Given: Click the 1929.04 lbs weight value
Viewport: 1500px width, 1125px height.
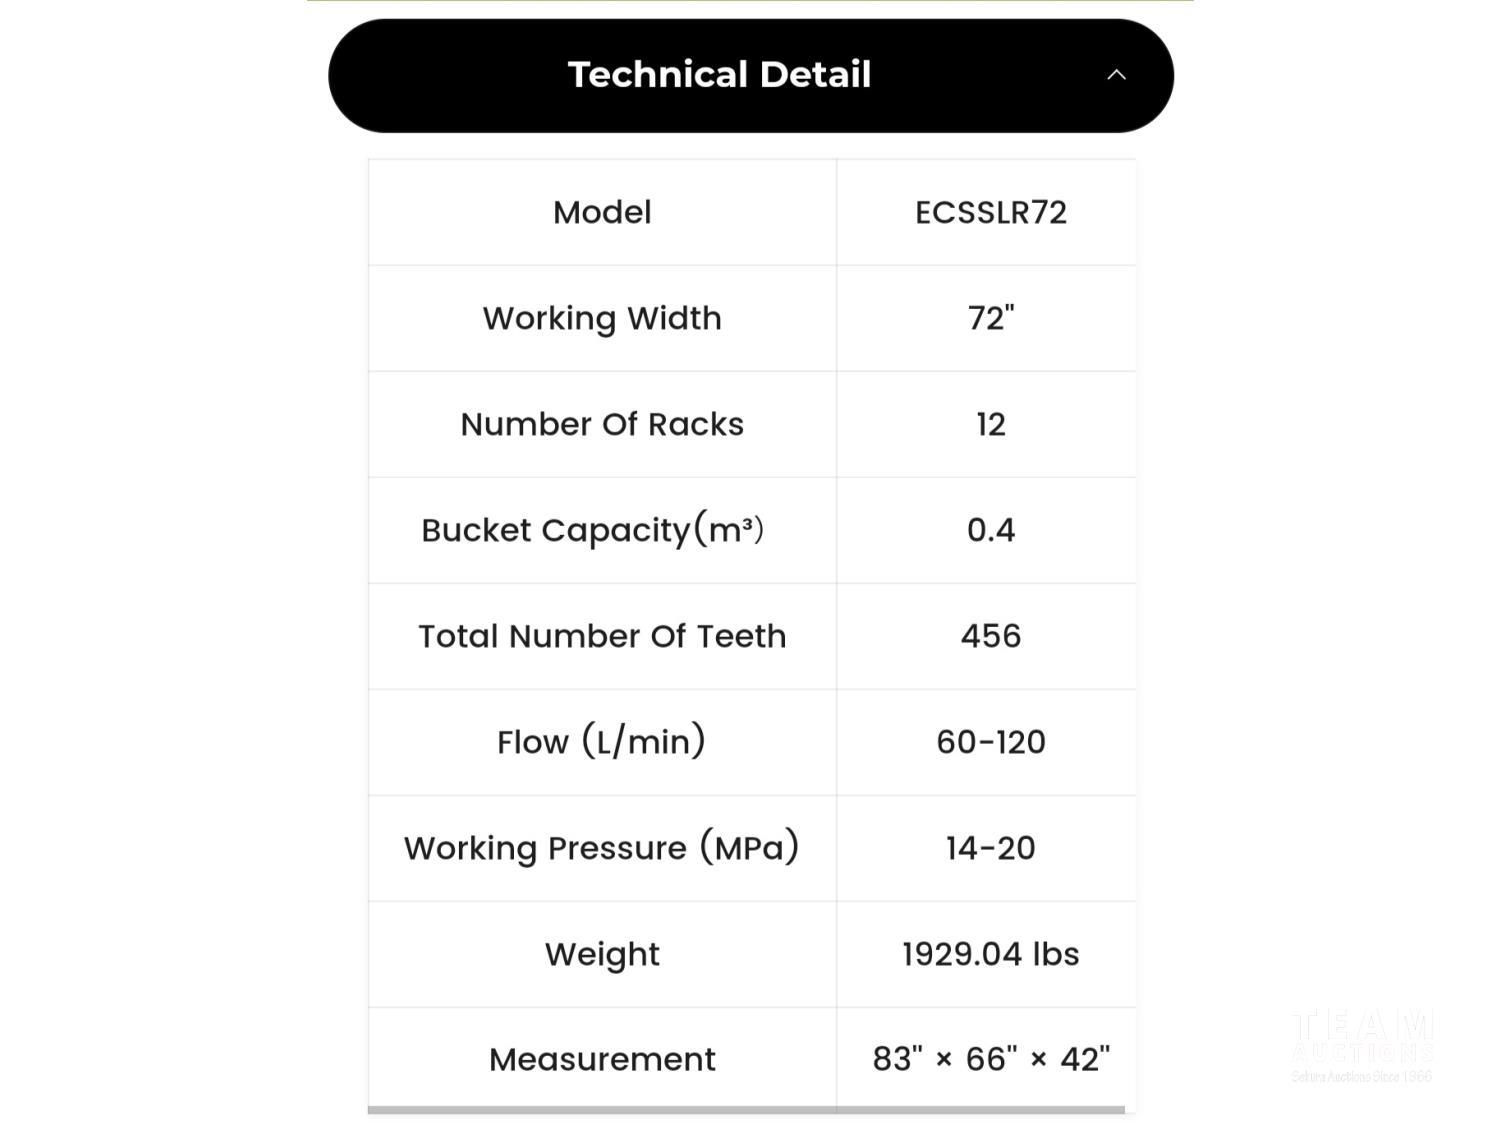Looking at the screenshot, I should pyautogui.click(x=990, y=954).
